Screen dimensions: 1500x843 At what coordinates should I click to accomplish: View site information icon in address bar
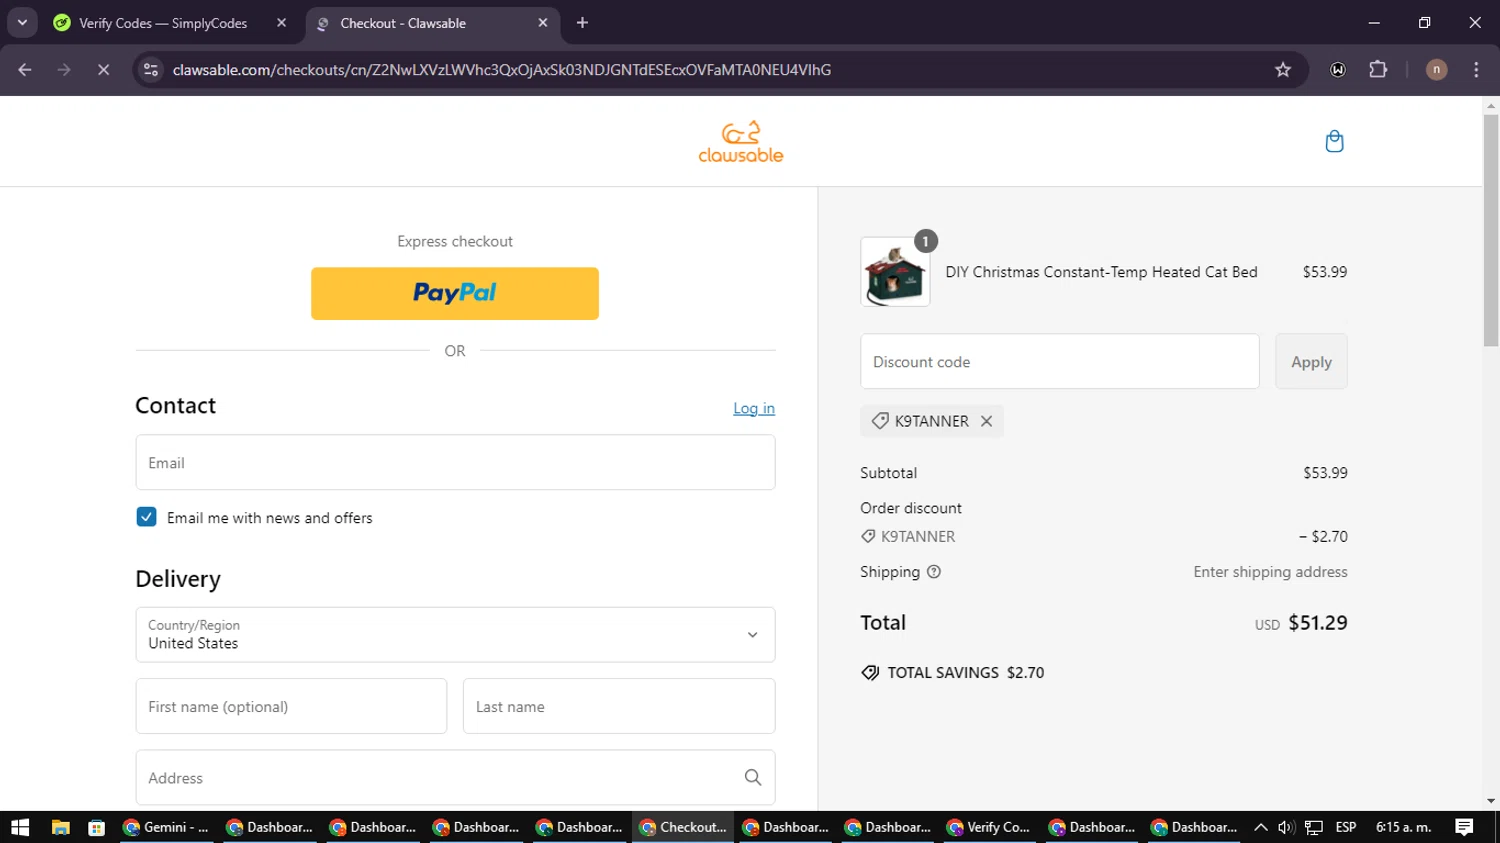[x=151, y=70]
